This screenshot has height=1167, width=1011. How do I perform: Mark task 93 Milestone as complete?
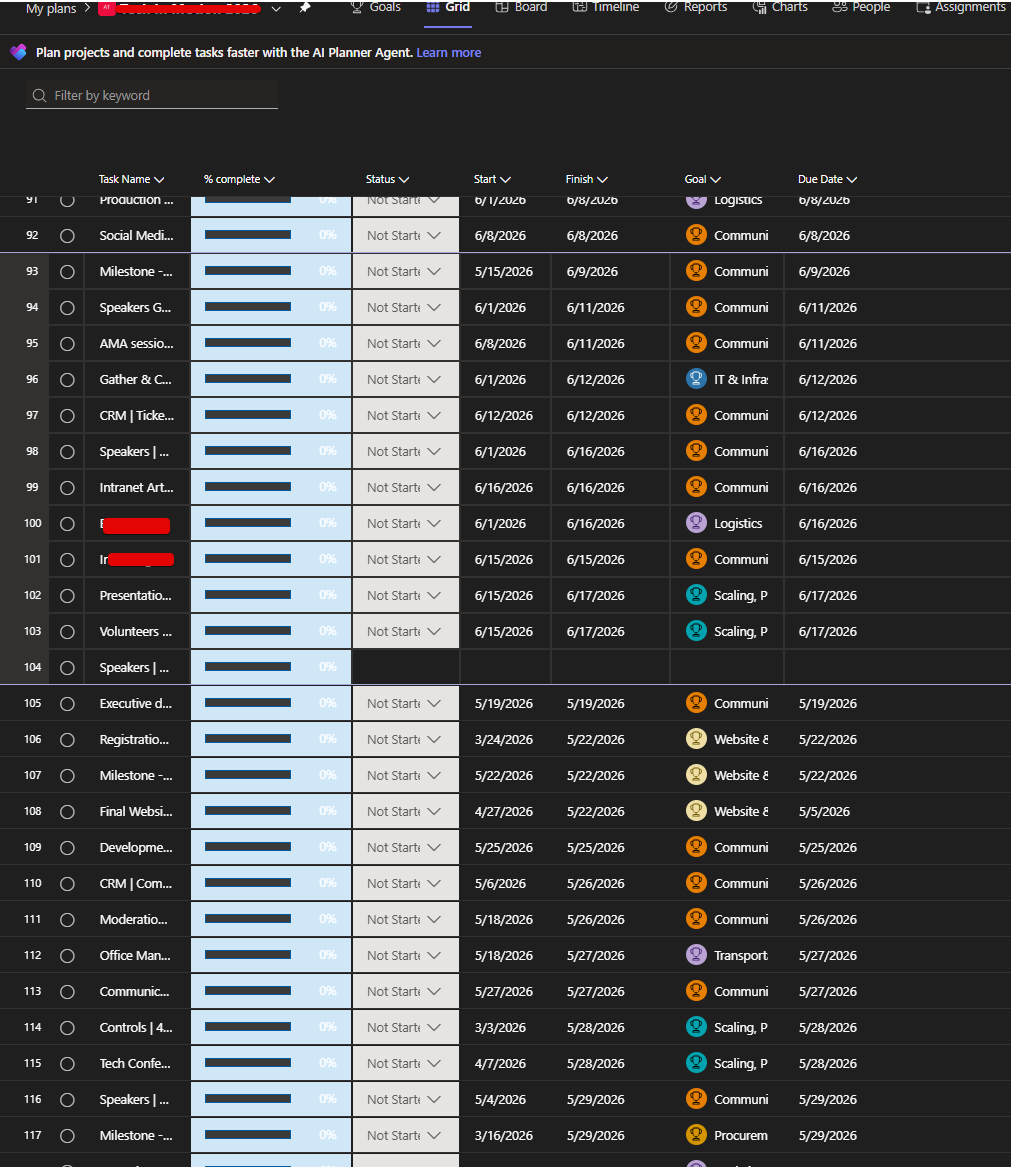pyautogui.click(x=67, y=272)
